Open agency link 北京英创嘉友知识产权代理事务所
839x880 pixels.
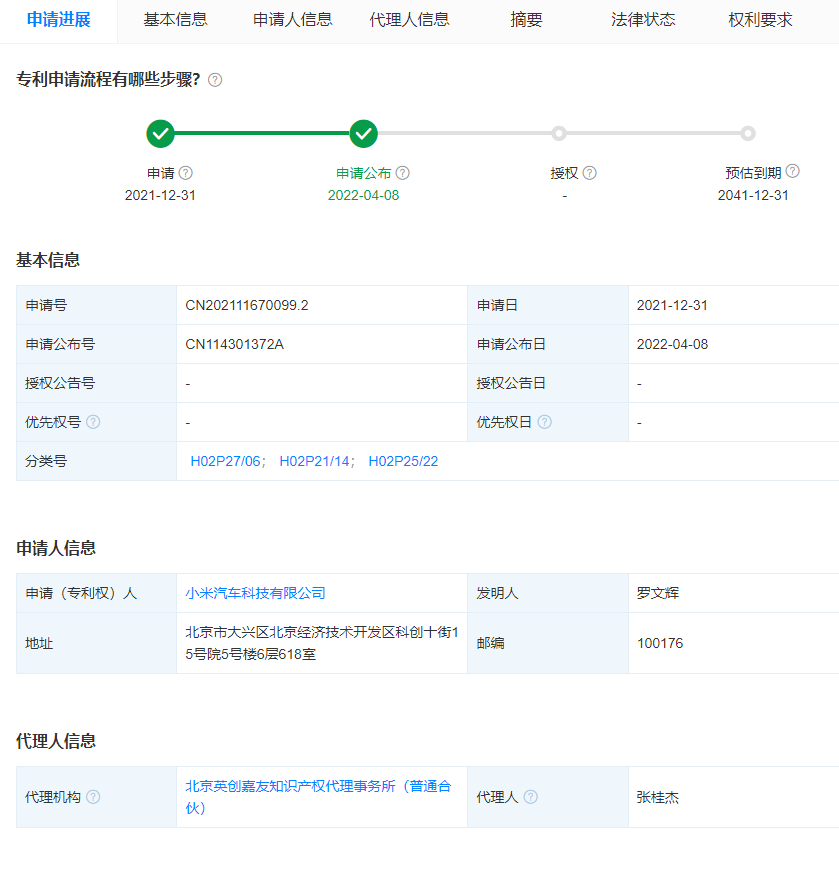click(x=318, y=787)
